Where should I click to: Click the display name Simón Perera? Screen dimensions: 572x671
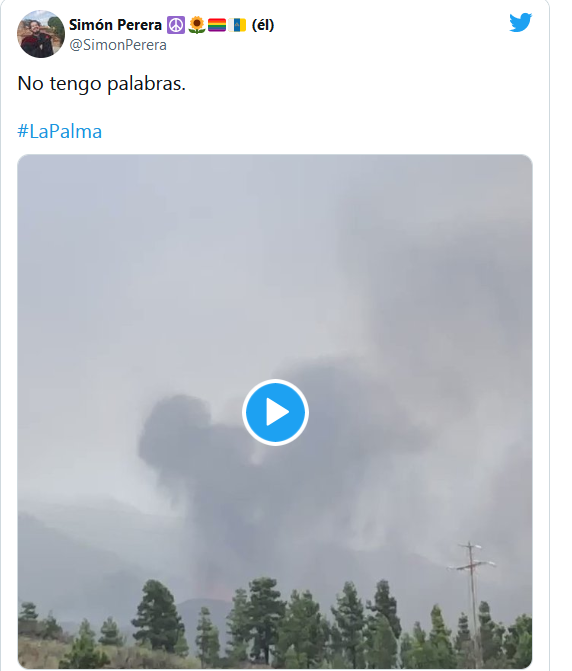115,25
